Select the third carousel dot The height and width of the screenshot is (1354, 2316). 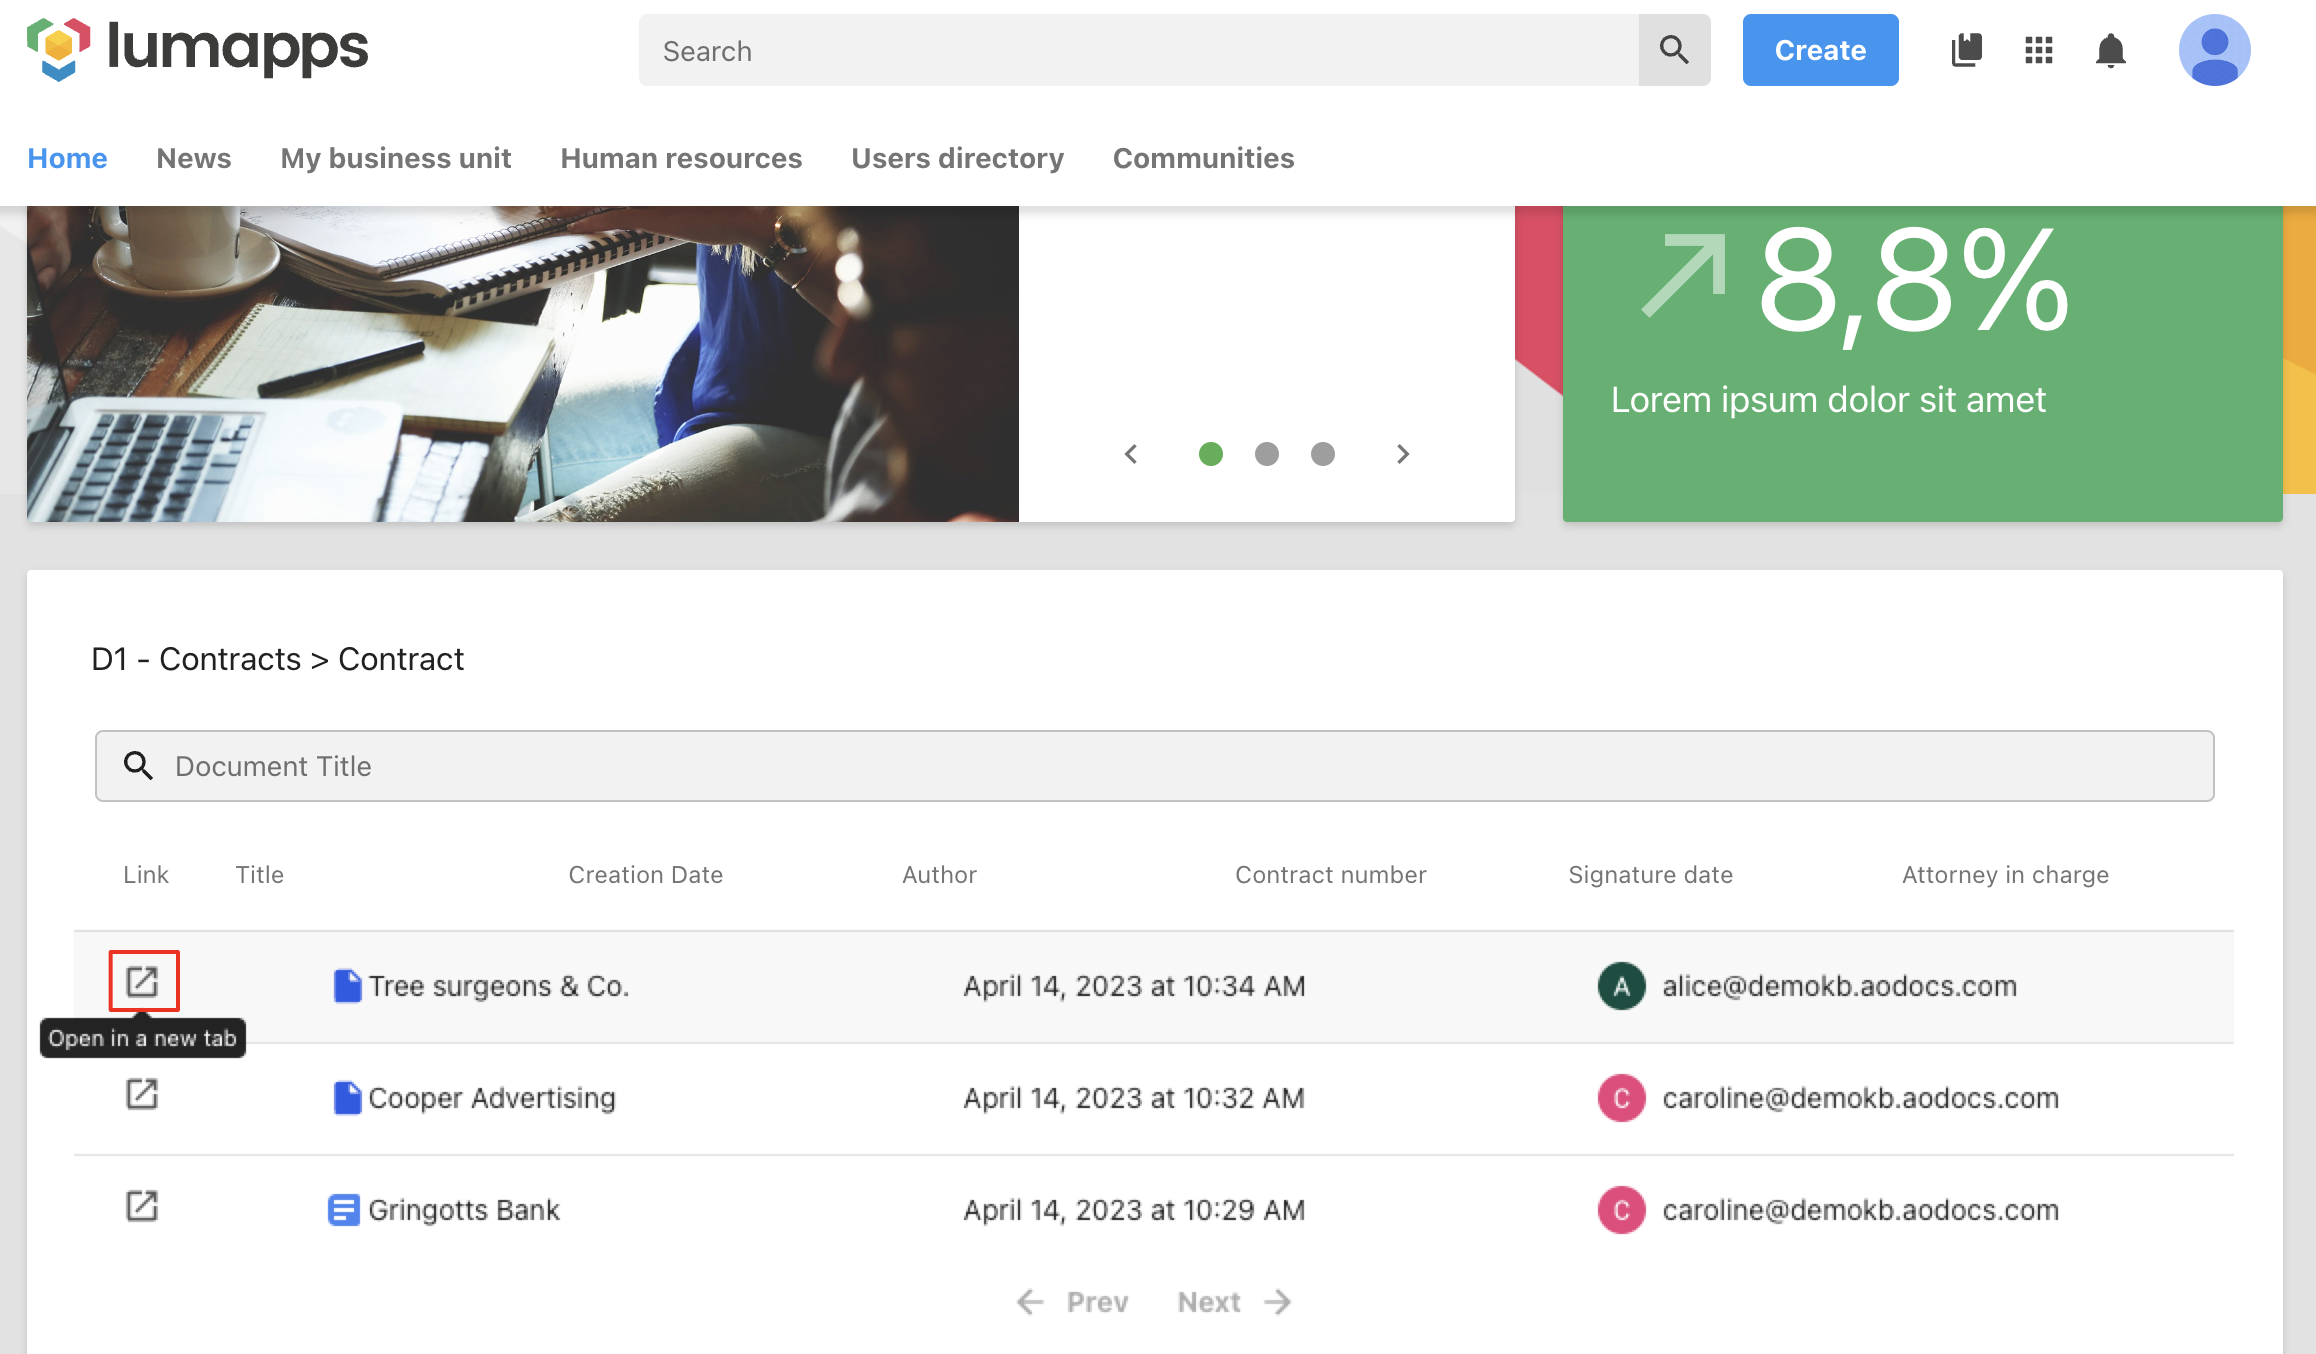click(1322, 454)
